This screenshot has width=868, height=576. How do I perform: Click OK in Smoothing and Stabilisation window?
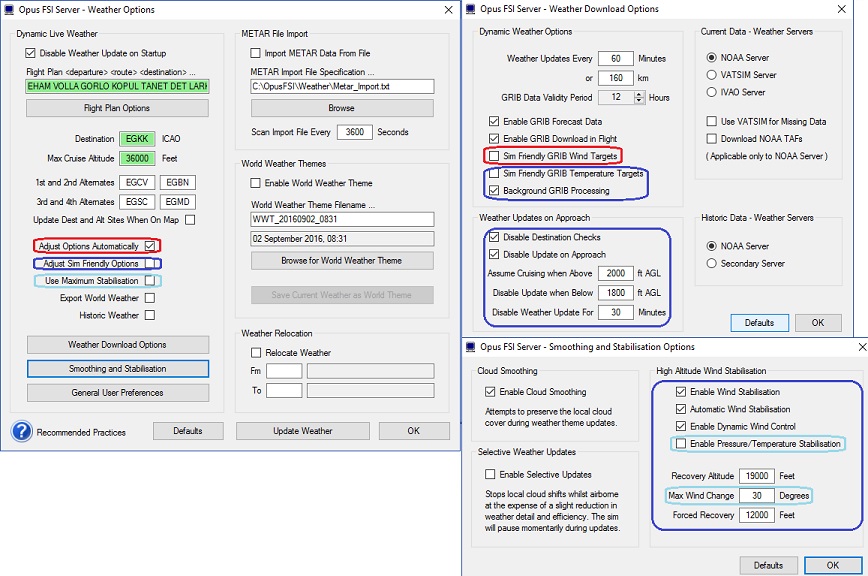[x=833, y=565]
